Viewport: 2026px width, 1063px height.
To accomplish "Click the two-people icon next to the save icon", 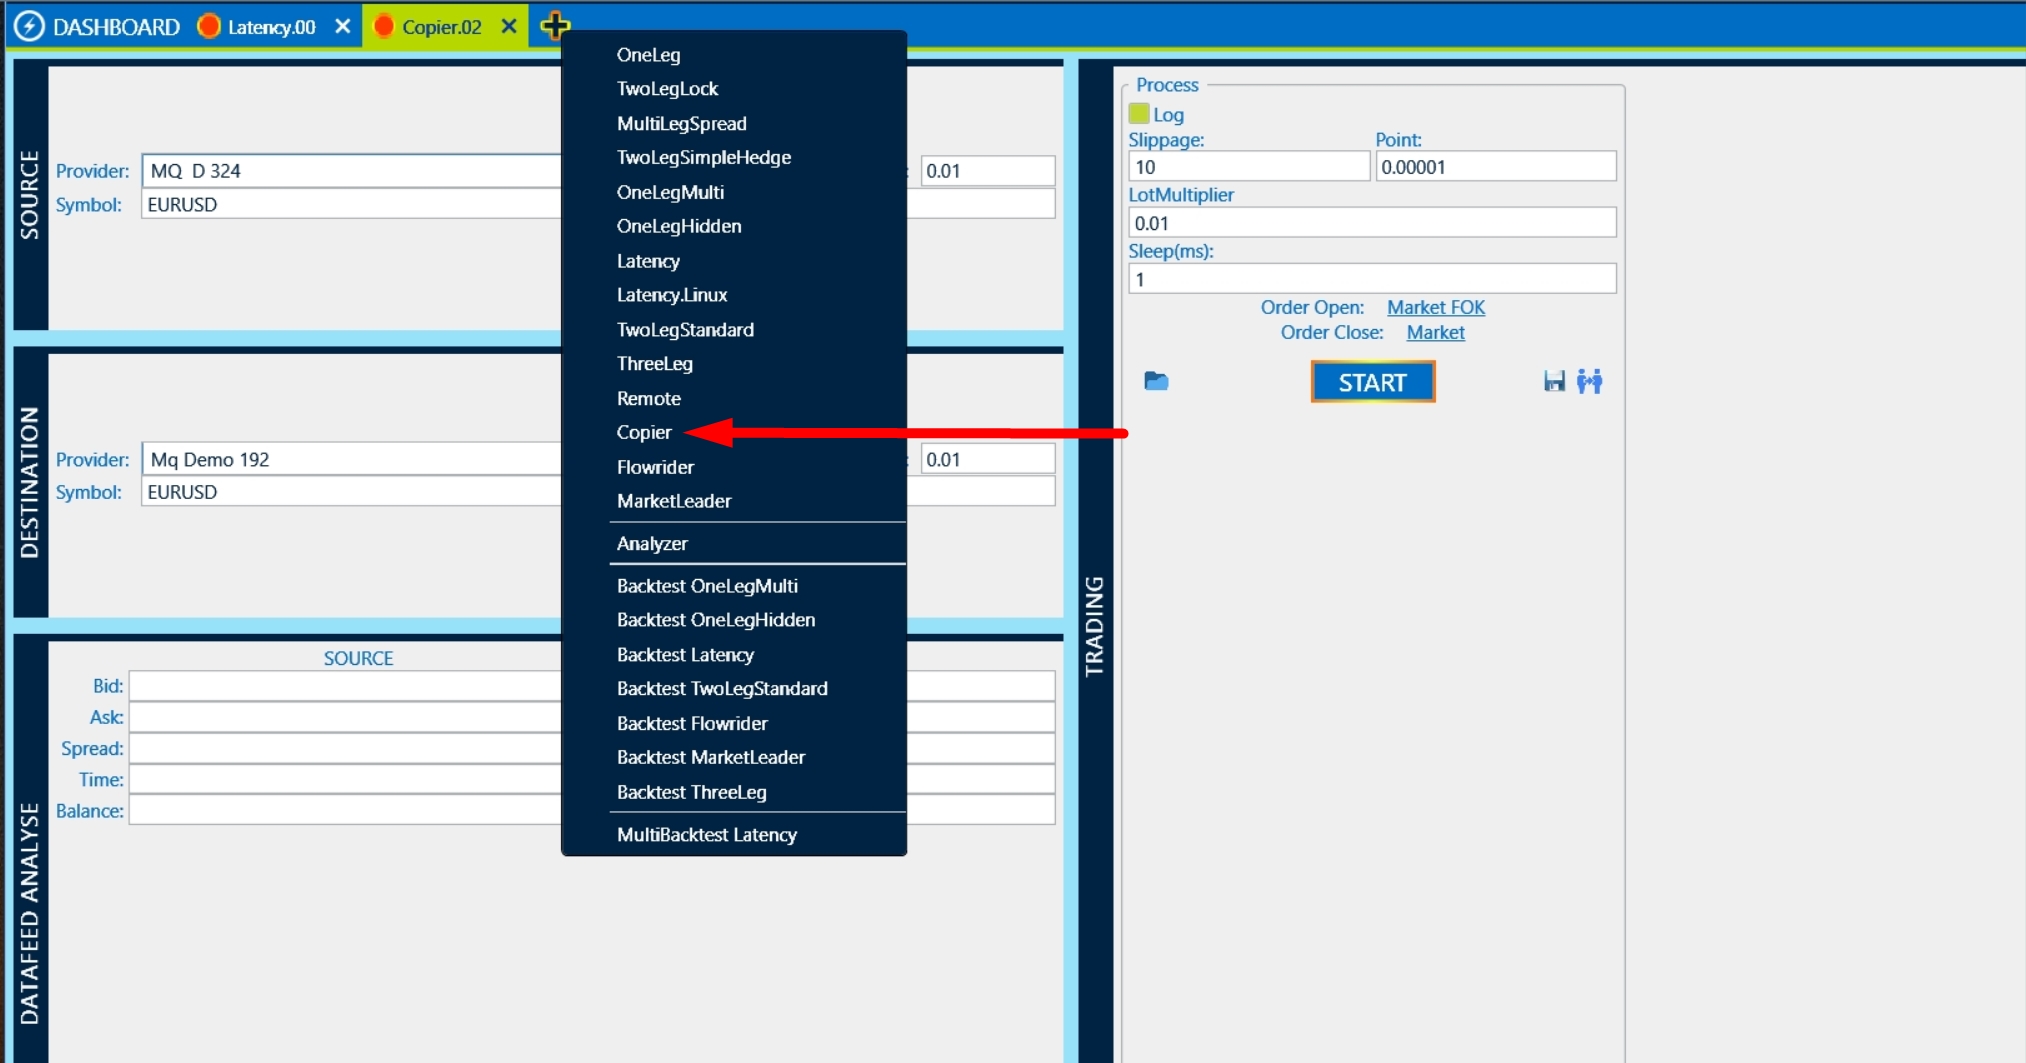I will click(x=1589, y=381).
